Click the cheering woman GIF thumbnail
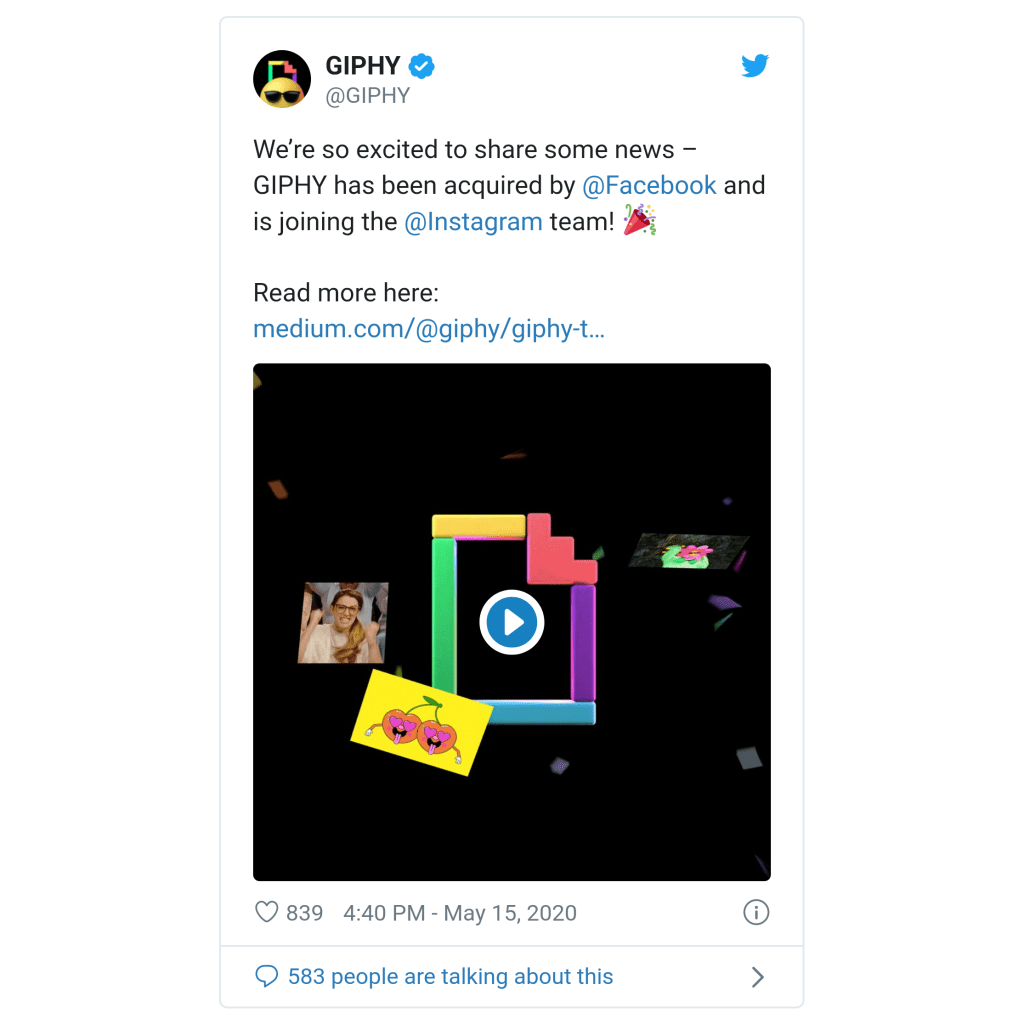1024x1024 pixels. 343,622
